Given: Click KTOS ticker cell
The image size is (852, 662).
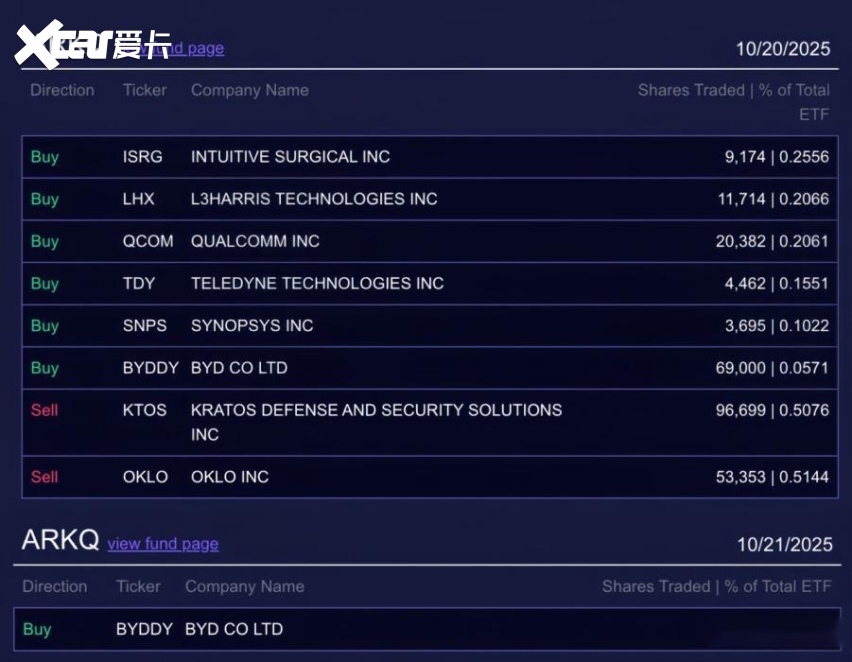Looking at the screenshot, I should [x=145, y=410].
